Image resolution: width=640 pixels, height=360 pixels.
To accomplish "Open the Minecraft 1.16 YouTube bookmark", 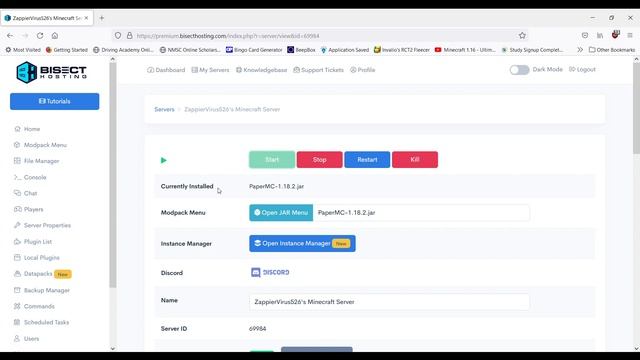I will click(x=465, y=50).
